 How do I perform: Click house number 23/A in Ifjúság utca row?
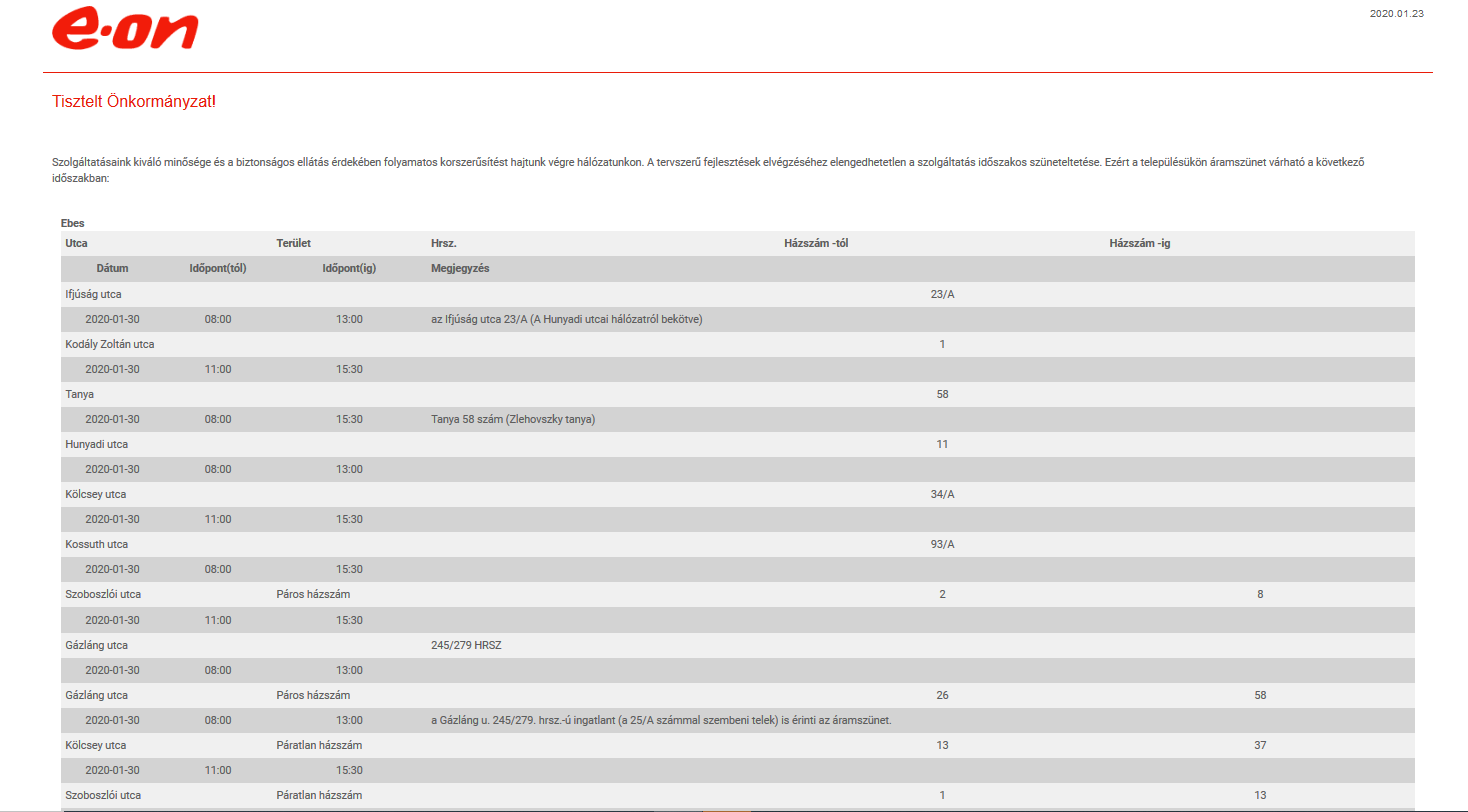click(x=943, y=294)
